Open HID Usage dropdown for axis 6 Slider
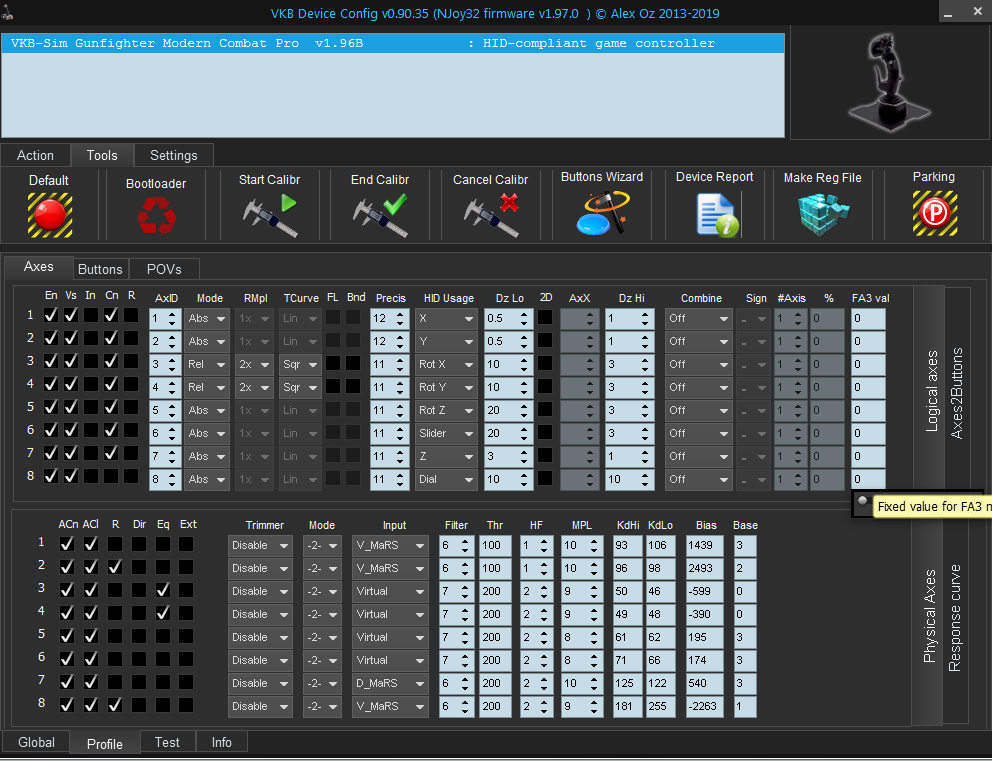The height and width of the screenshot is (761, 992). pos(446,433)
